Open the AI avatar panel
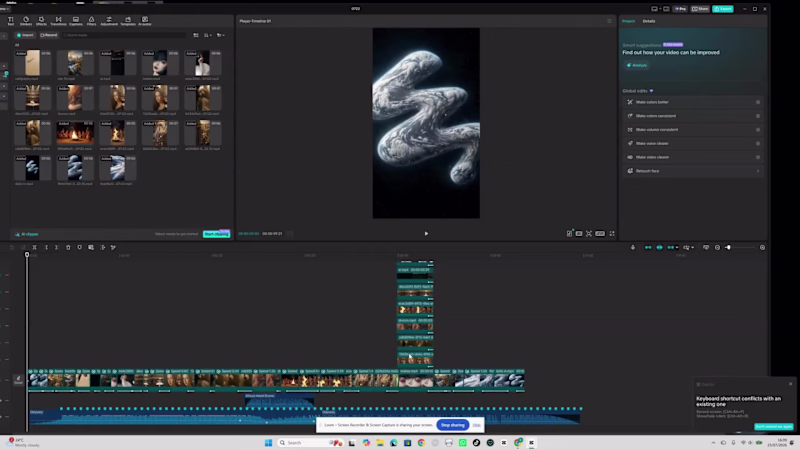This screenshot has height=450, width=800. point(145,20)
